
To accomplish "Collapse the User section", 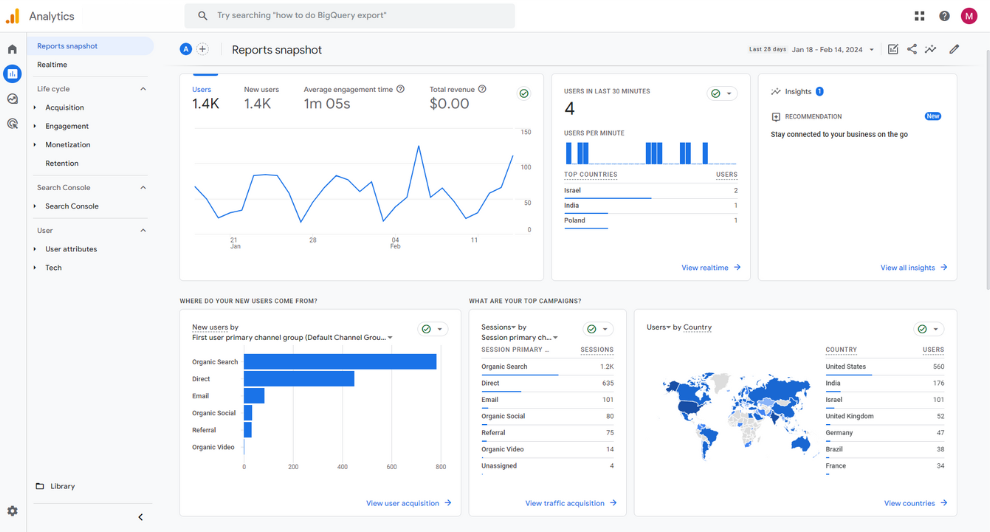I will [x=143, y=230].
